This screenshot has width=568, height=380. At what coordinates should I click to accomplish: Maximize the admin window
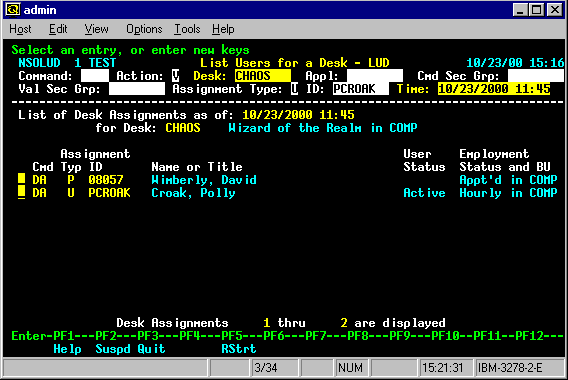(x=536, y=10)
